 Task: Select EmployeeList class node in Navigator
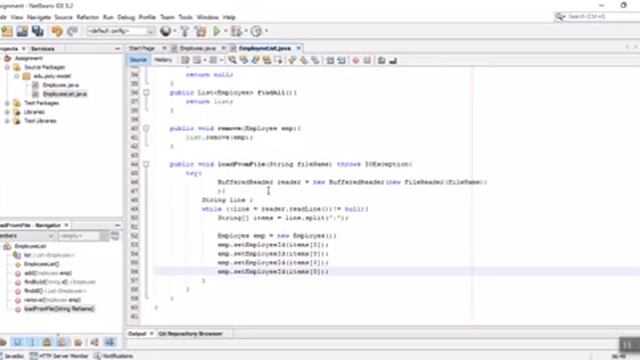[30, 246]
